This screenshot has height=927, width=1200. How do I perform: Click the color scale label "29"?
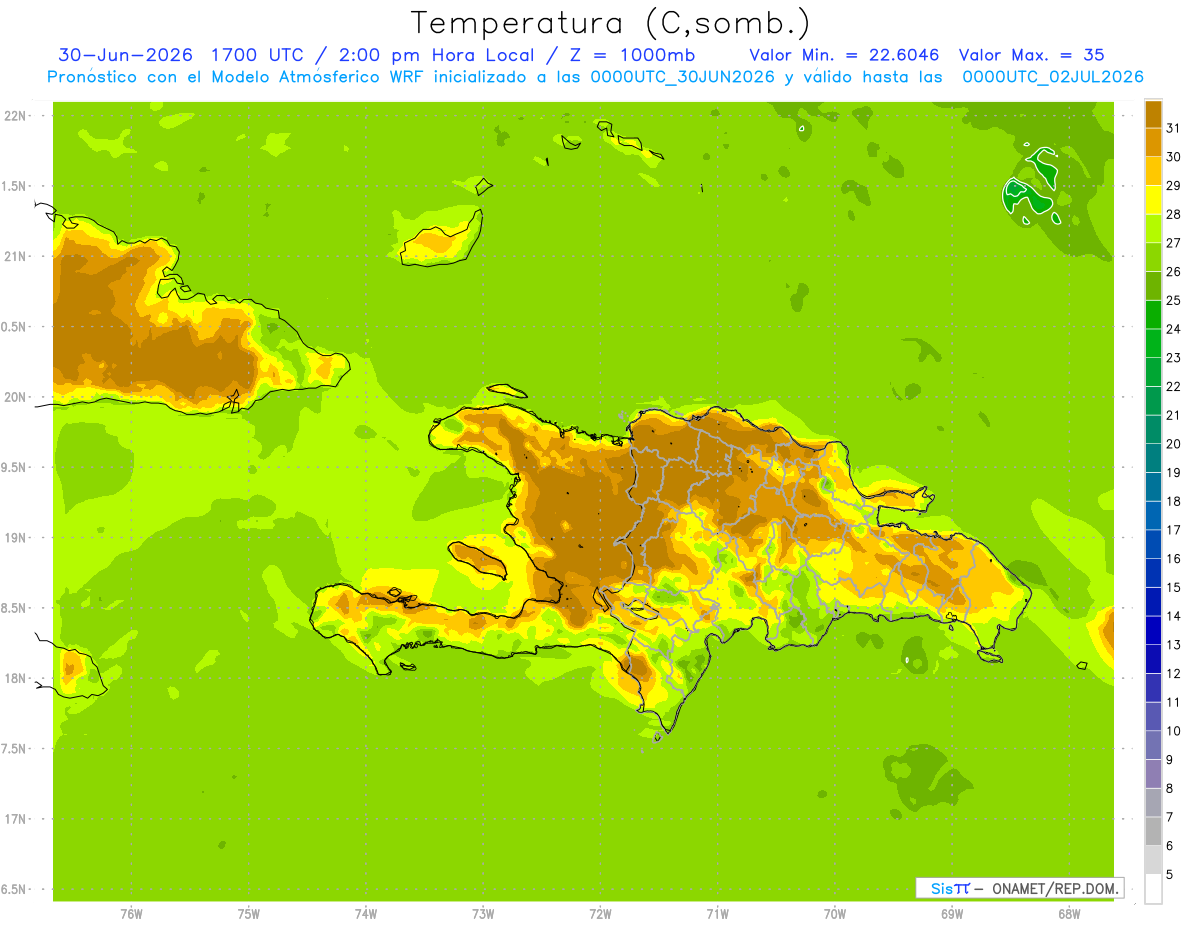[1174, 186]
